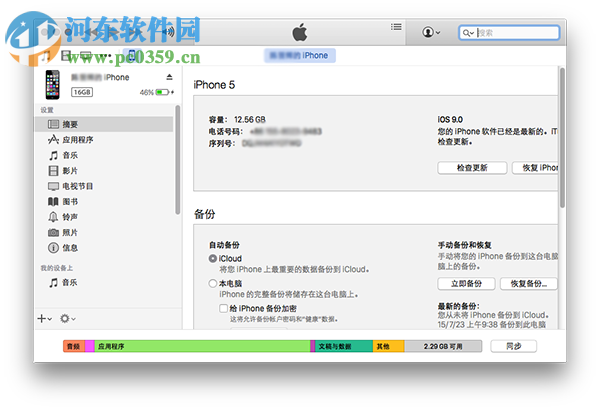Click the main pane vertical scrollbar
Screen dimensions: 600x410
point(562,138)
